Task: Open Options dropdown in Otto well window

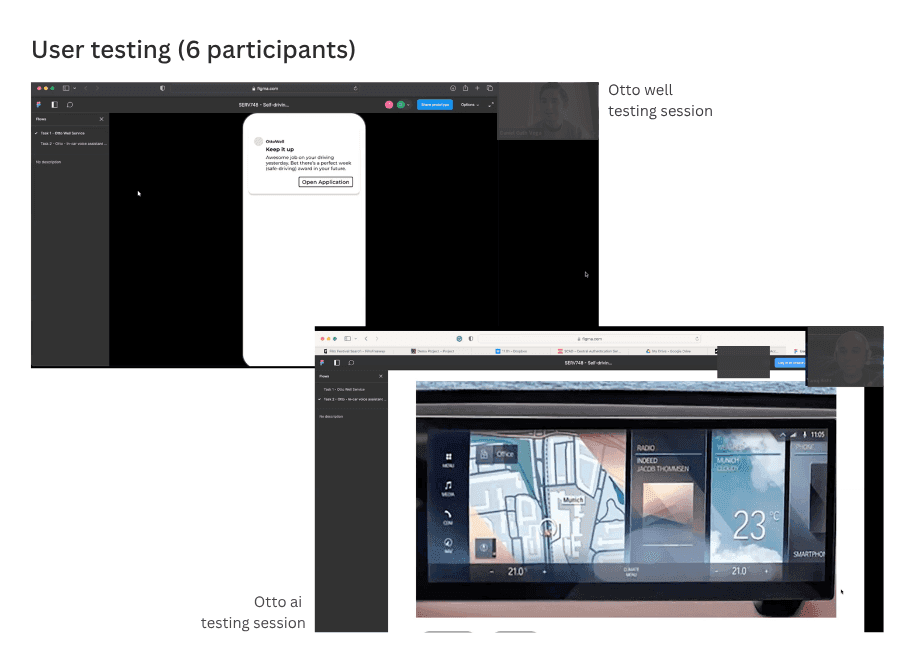Action: click(x=470, y=105)
